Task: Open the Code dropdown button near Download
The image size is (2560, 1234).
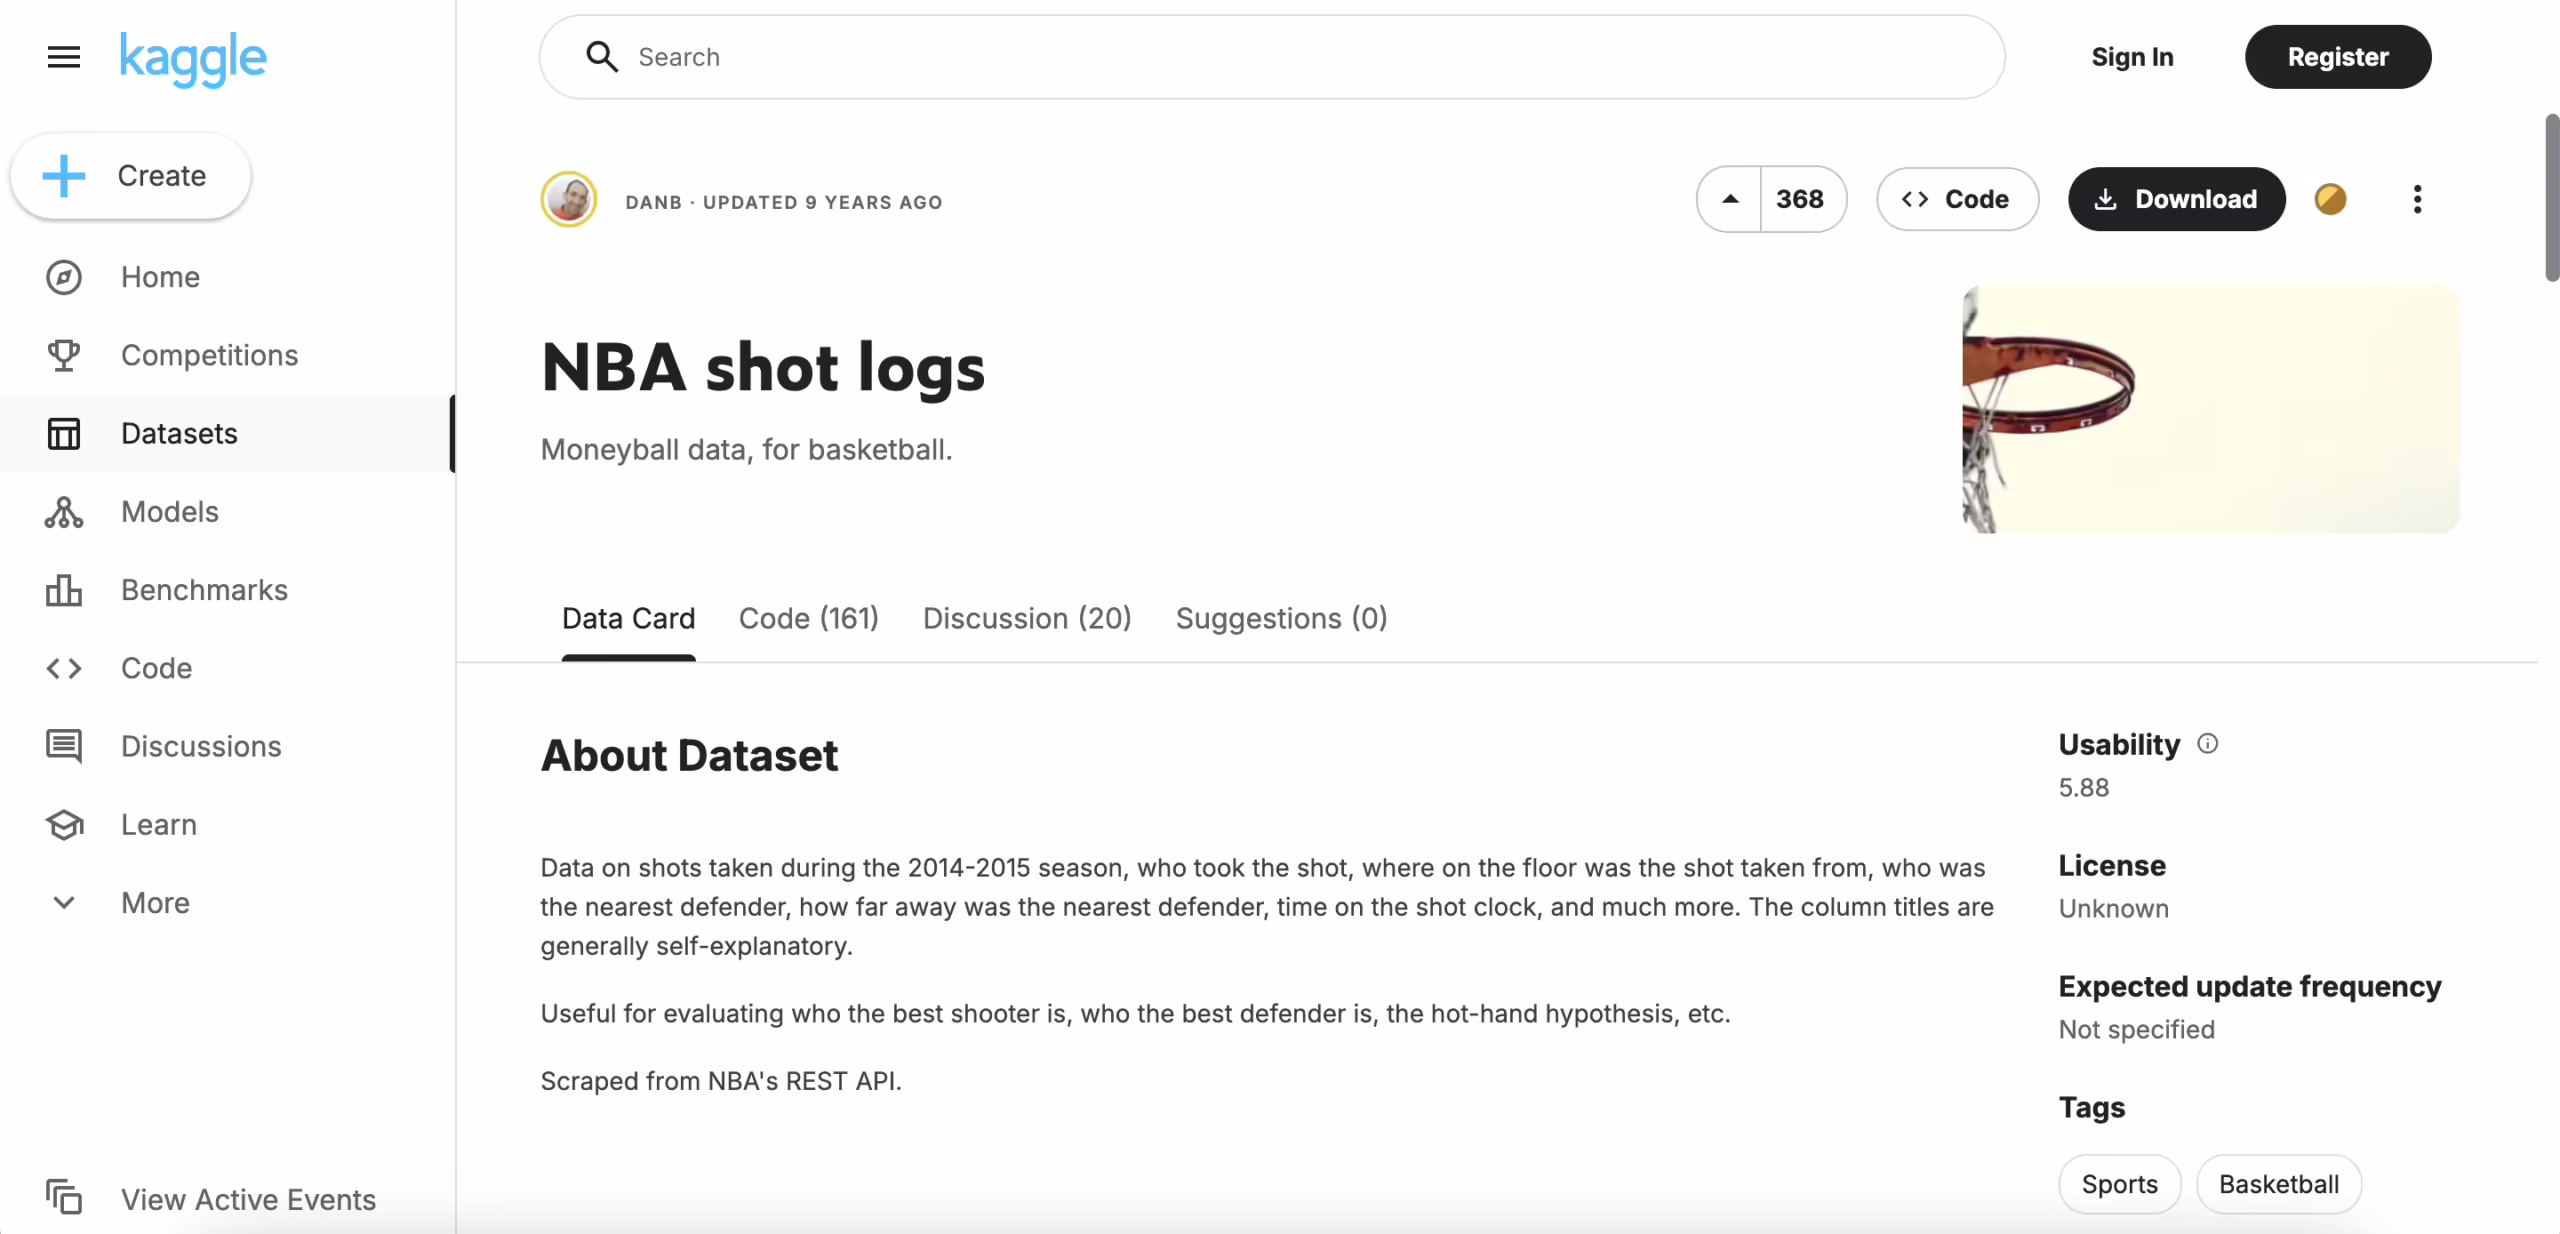Action: 1956,199
